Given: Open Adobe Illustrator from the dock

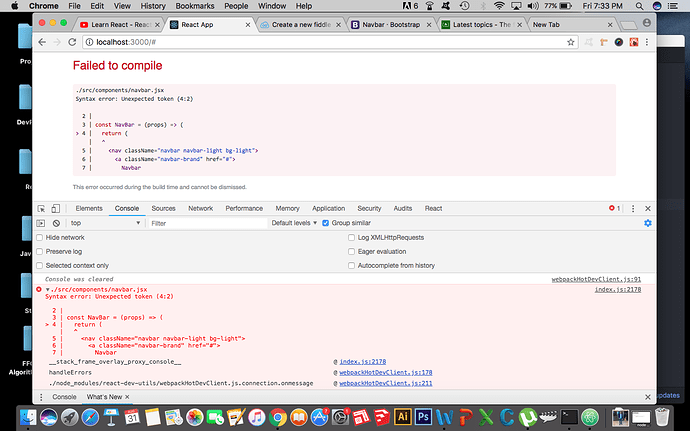Looking at the screenshot, I should [402, 416].
